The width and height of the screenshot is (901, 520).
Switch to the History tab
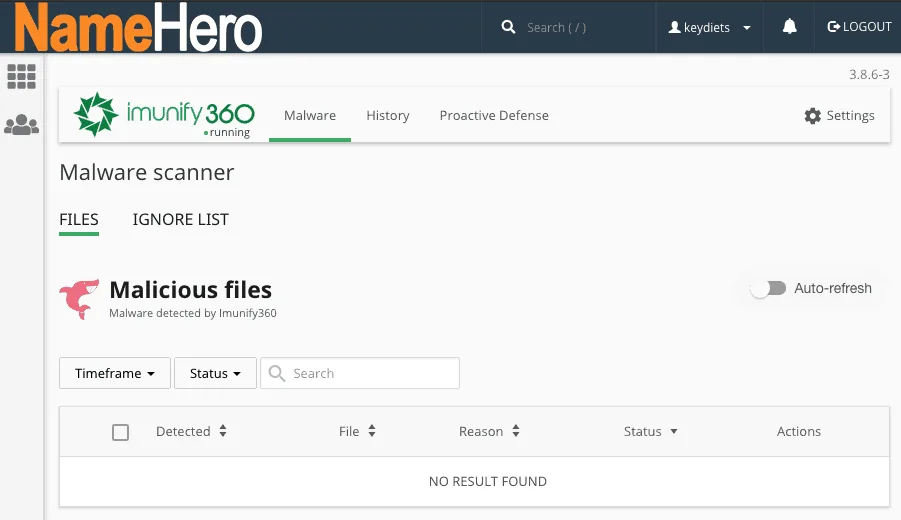tap(387, 115)
